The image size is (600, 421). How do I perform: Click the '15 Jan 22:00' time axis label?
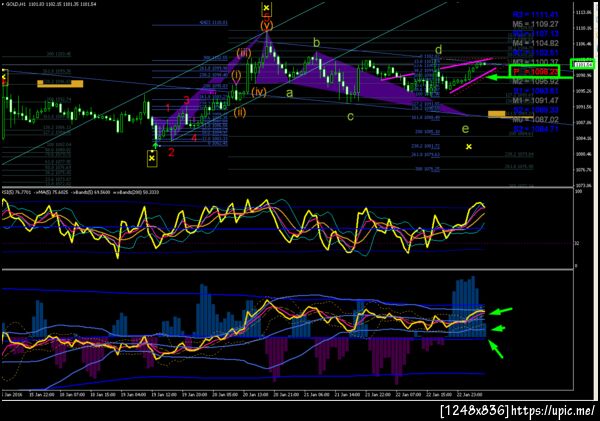point(42,394)
